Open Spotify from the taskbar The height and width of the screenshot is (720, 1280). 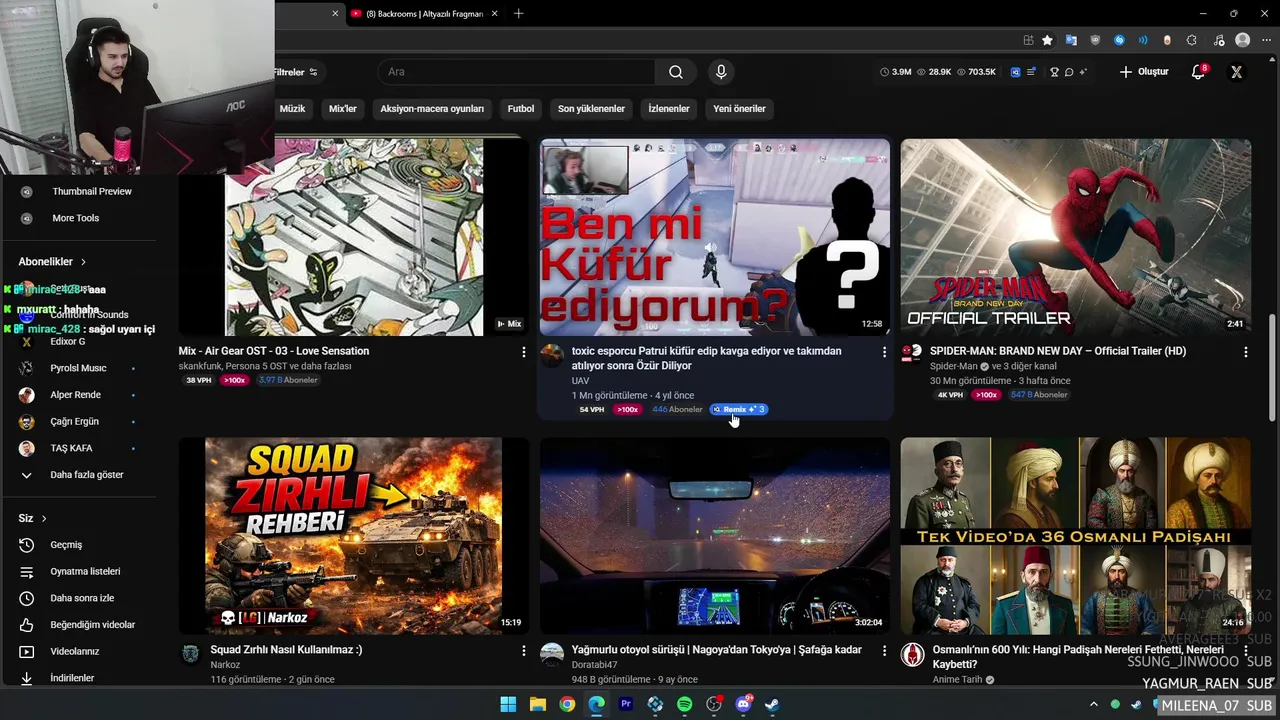(684, 704)
